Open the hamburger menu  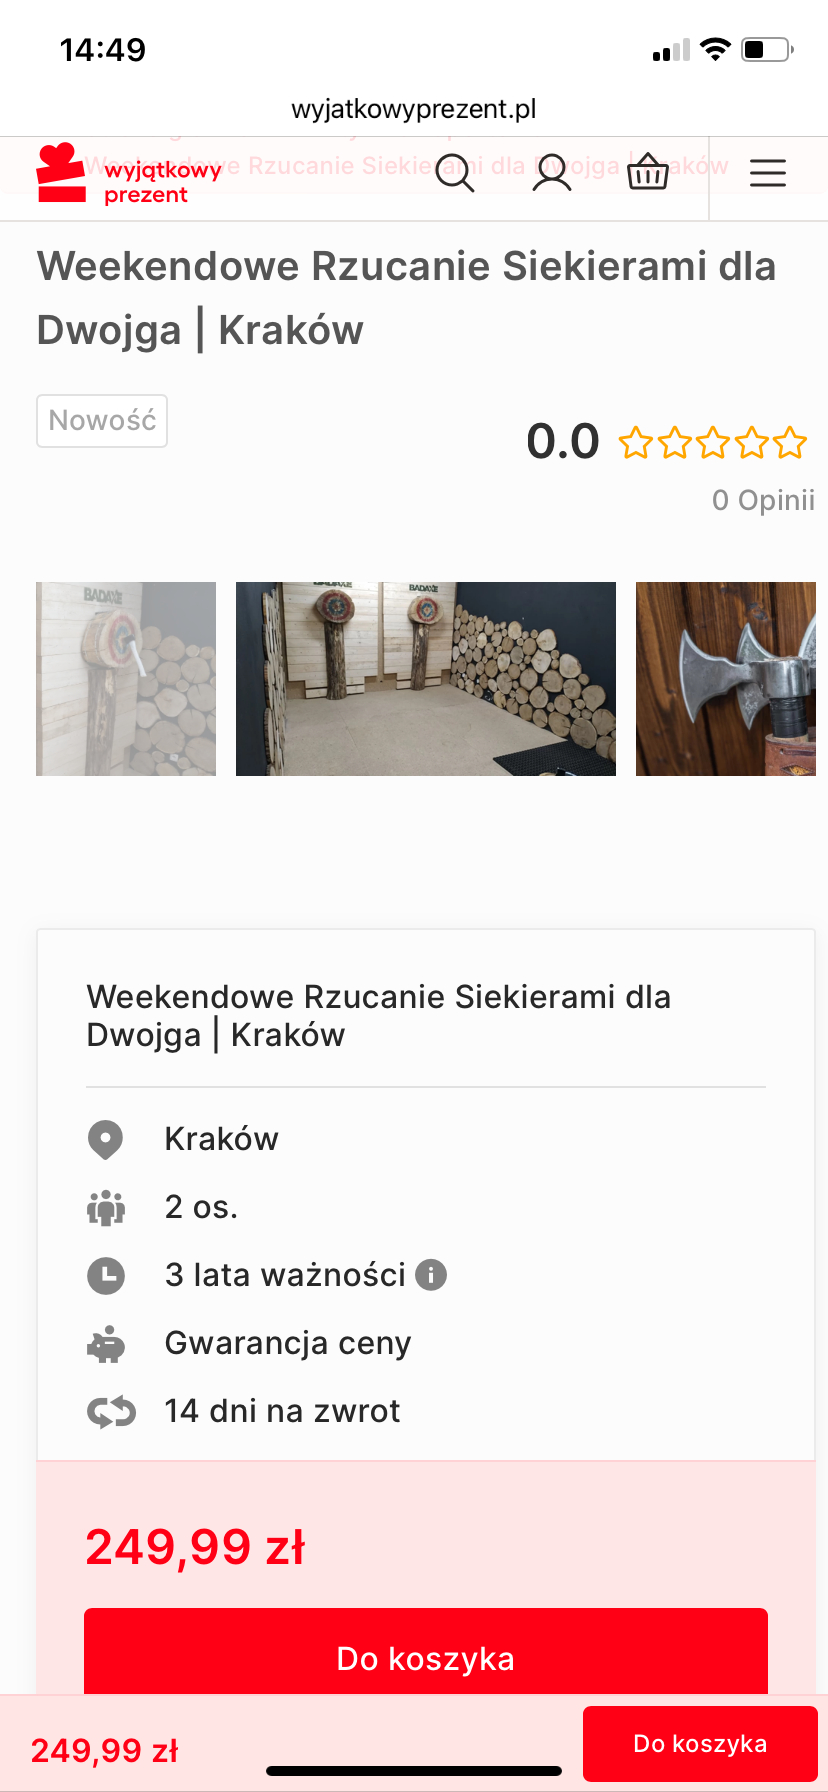coord(768,173)
